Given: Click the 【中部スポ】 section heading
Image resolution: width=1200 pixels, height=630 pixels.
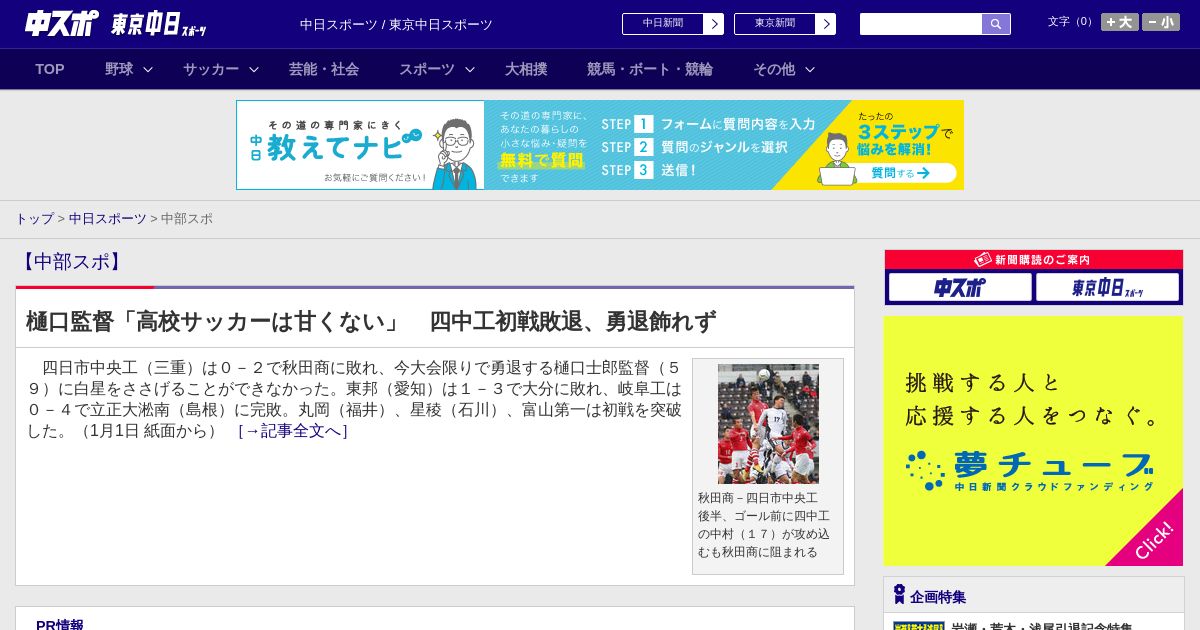Looking at the screenshot, I should 70,262.
